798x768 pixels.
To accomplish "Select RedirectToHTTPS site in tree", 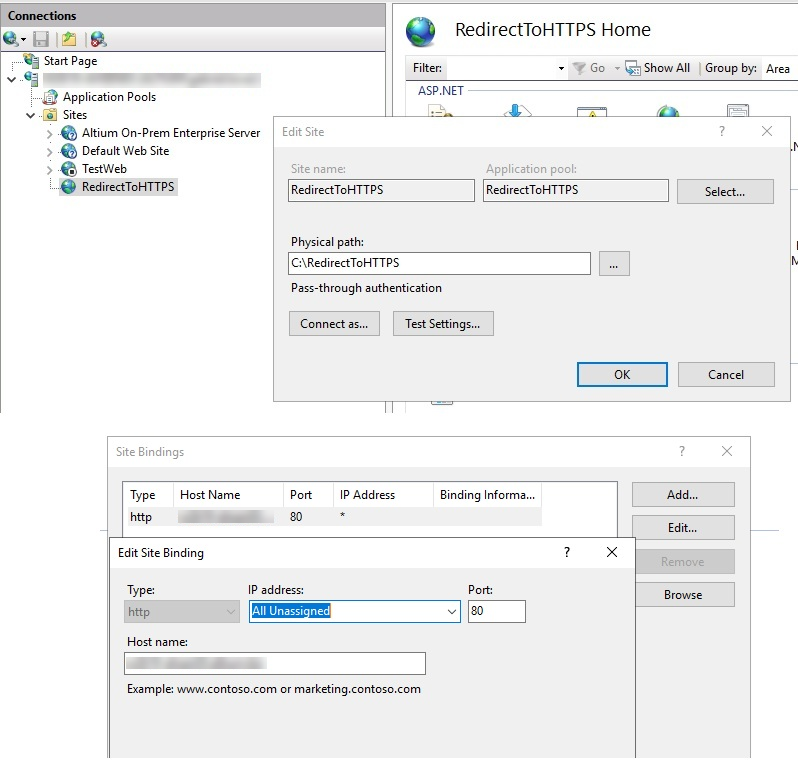I will tap(128, 187).
